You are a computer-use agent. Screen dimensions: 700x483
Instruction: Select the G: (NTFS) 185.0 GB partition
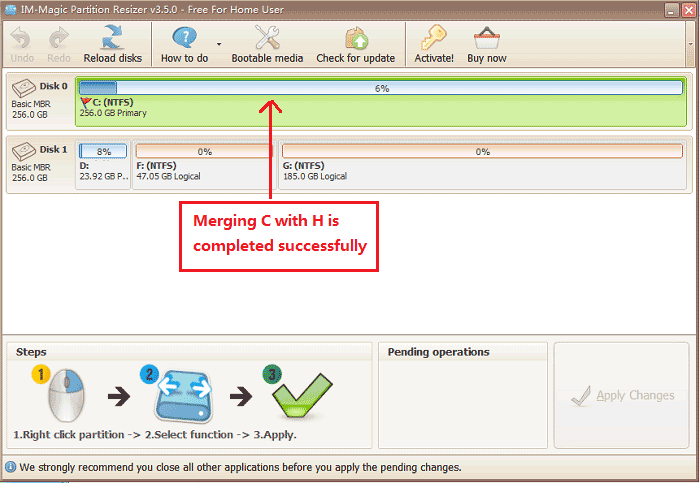pos(483,165)
